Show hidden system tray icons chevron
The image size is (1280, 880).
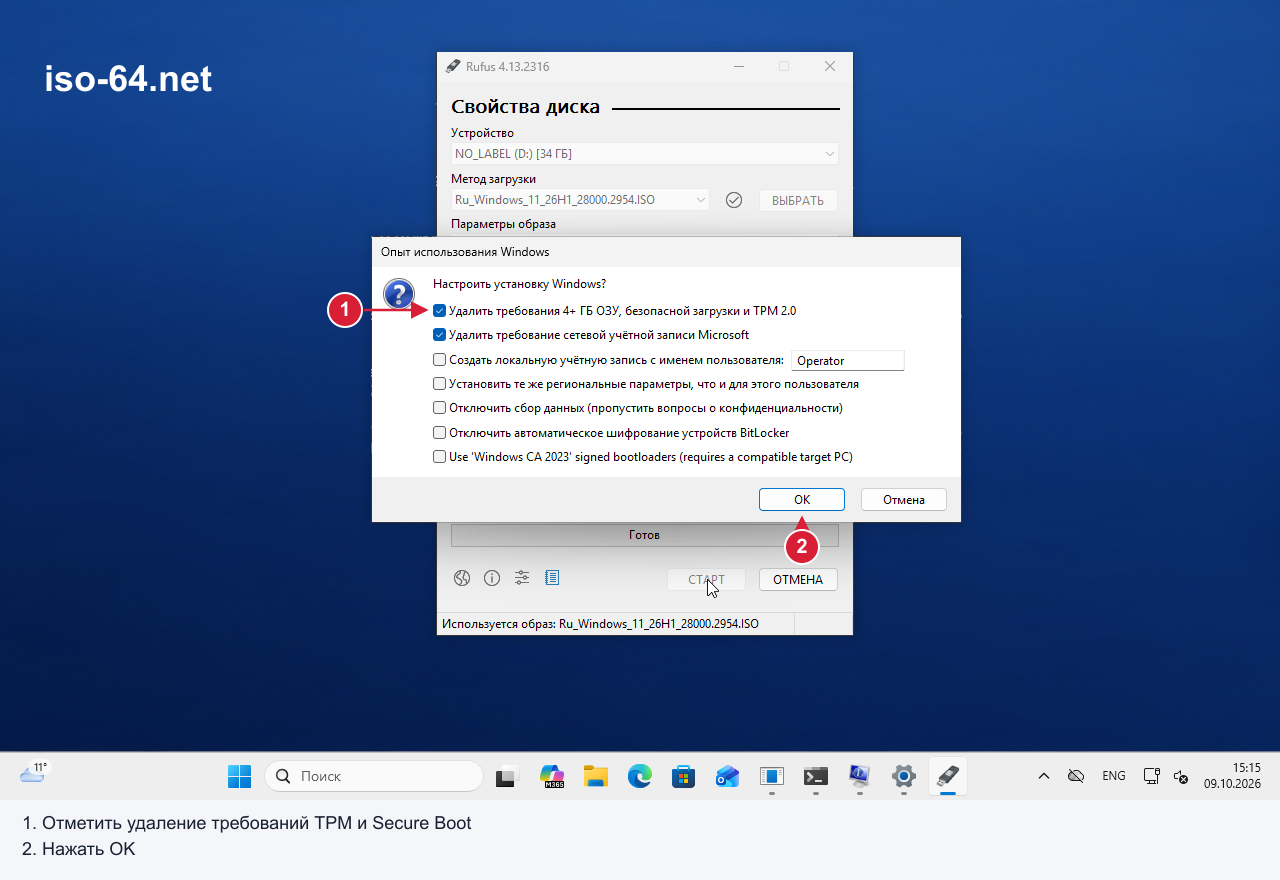[1043, 776]
